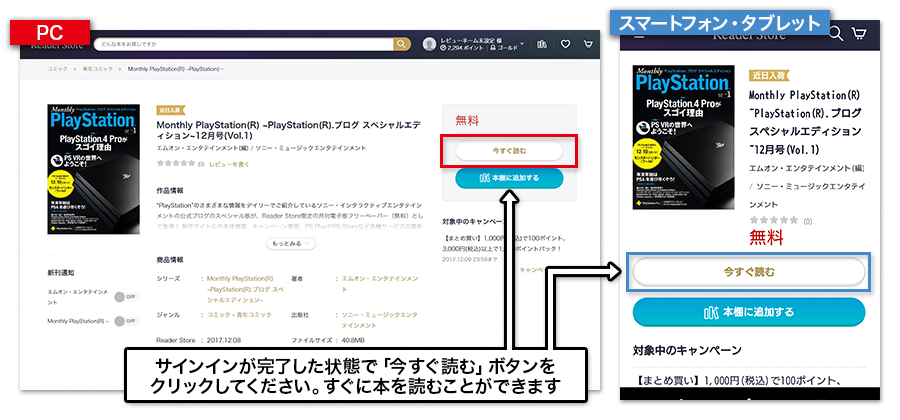900x420 pixels.
Task: Tap 今すぐ読む button in smartphone view
Action: point(748,272)
